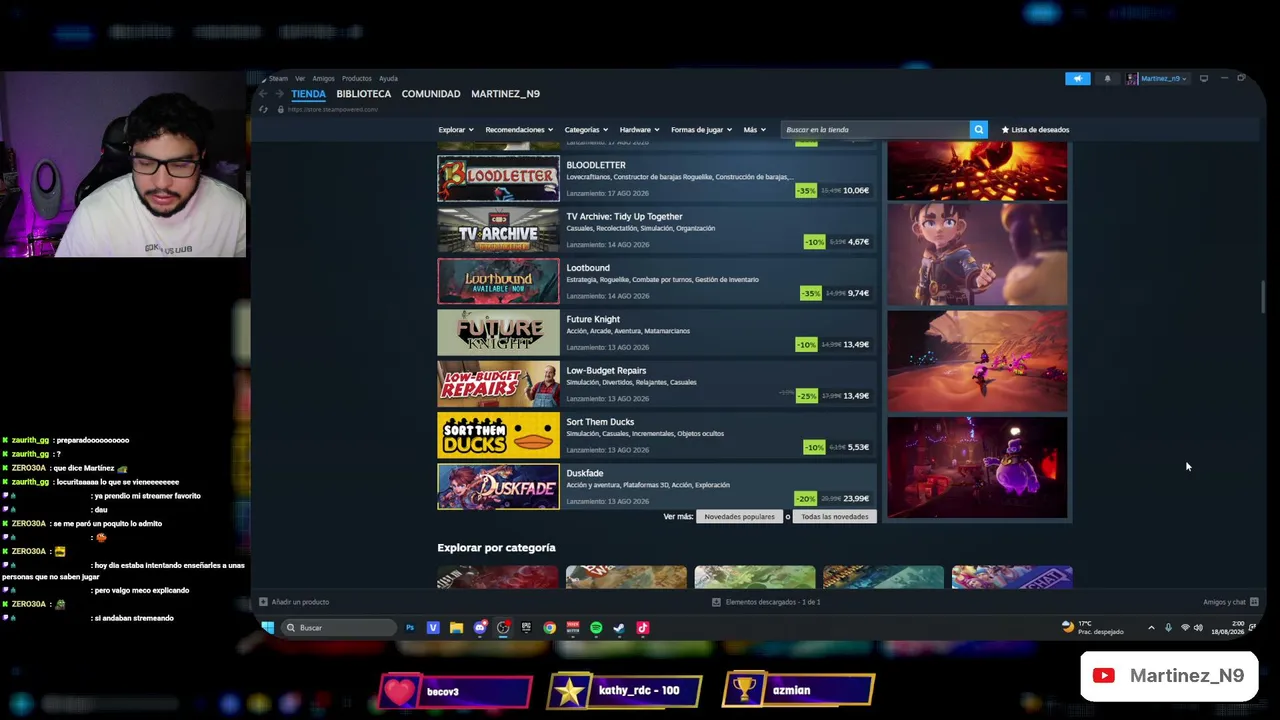Open OBS Studio from the taskbar

pos(503,628)
